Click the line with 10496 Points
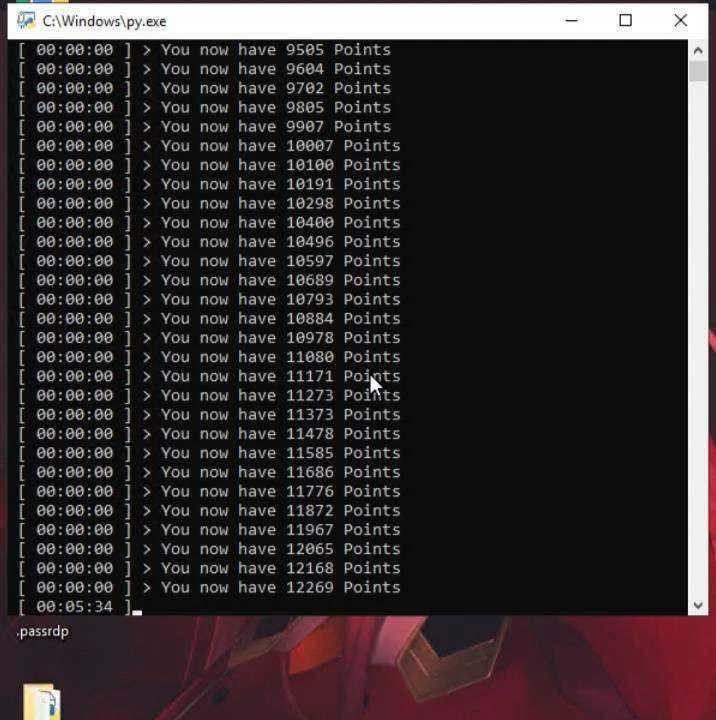Image resolution: width=716 pixels, height=720 pixels. click(209, 242)
